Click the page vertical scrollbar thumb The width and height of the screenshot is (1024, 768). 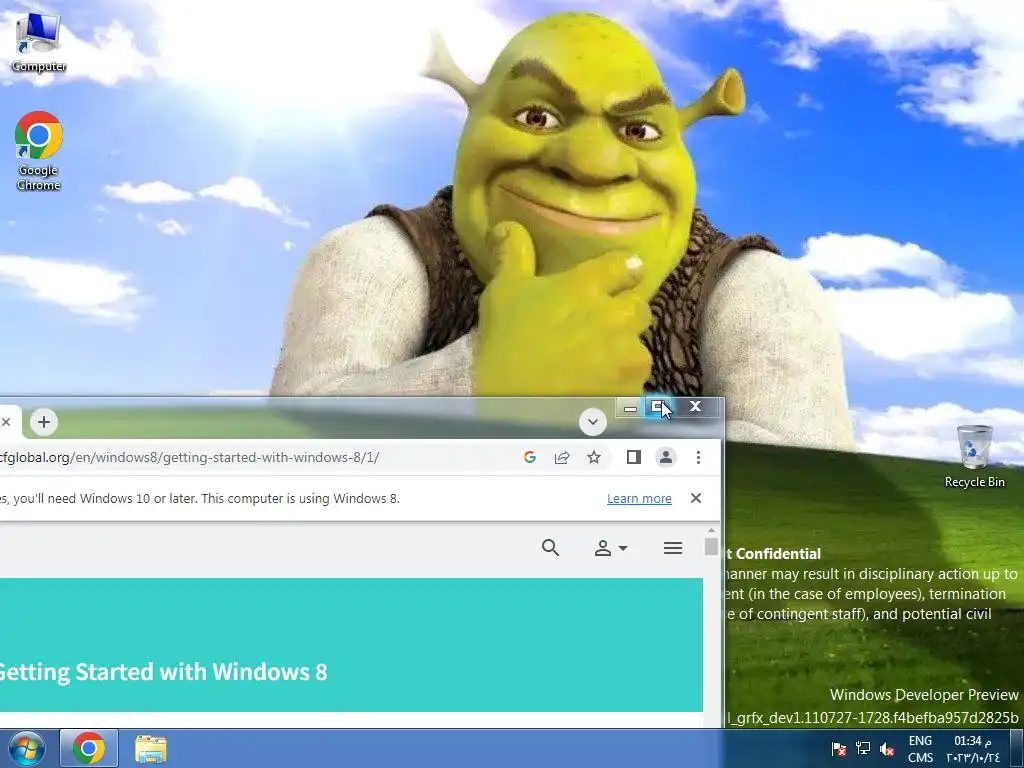(711, 546)
